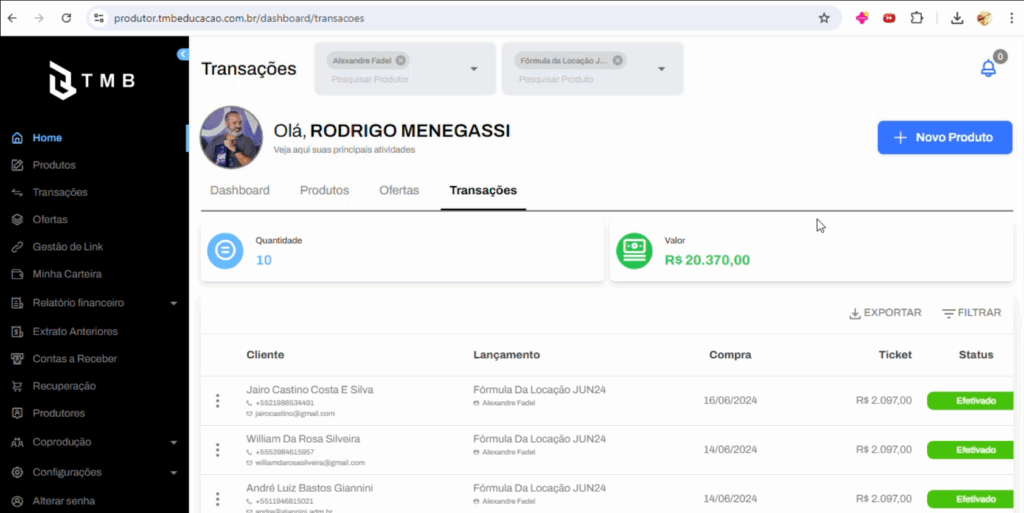Open Gestão de Link page

click(67, 247)
